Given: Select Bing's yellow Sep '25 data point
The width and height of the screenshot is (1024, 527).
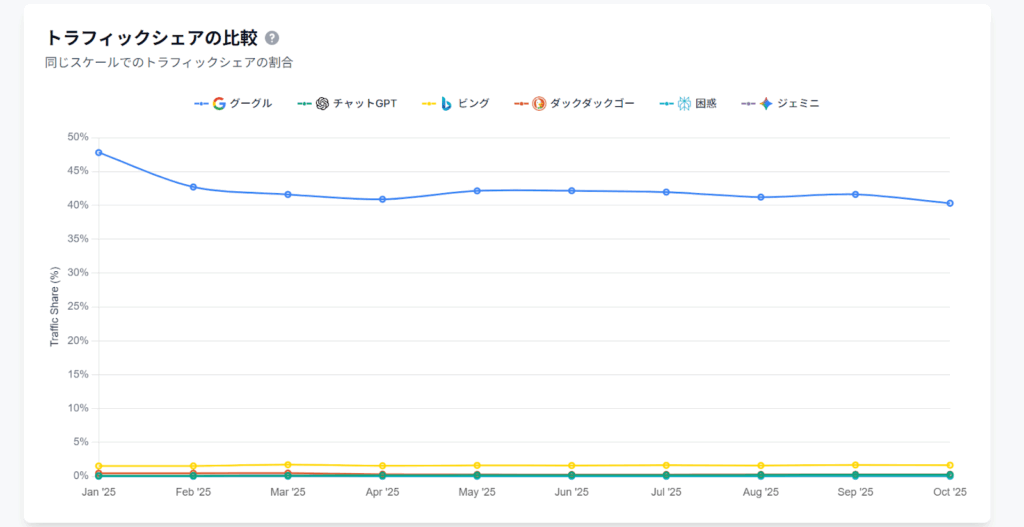Looking at the screenshot, I should [x=856, y=465].
